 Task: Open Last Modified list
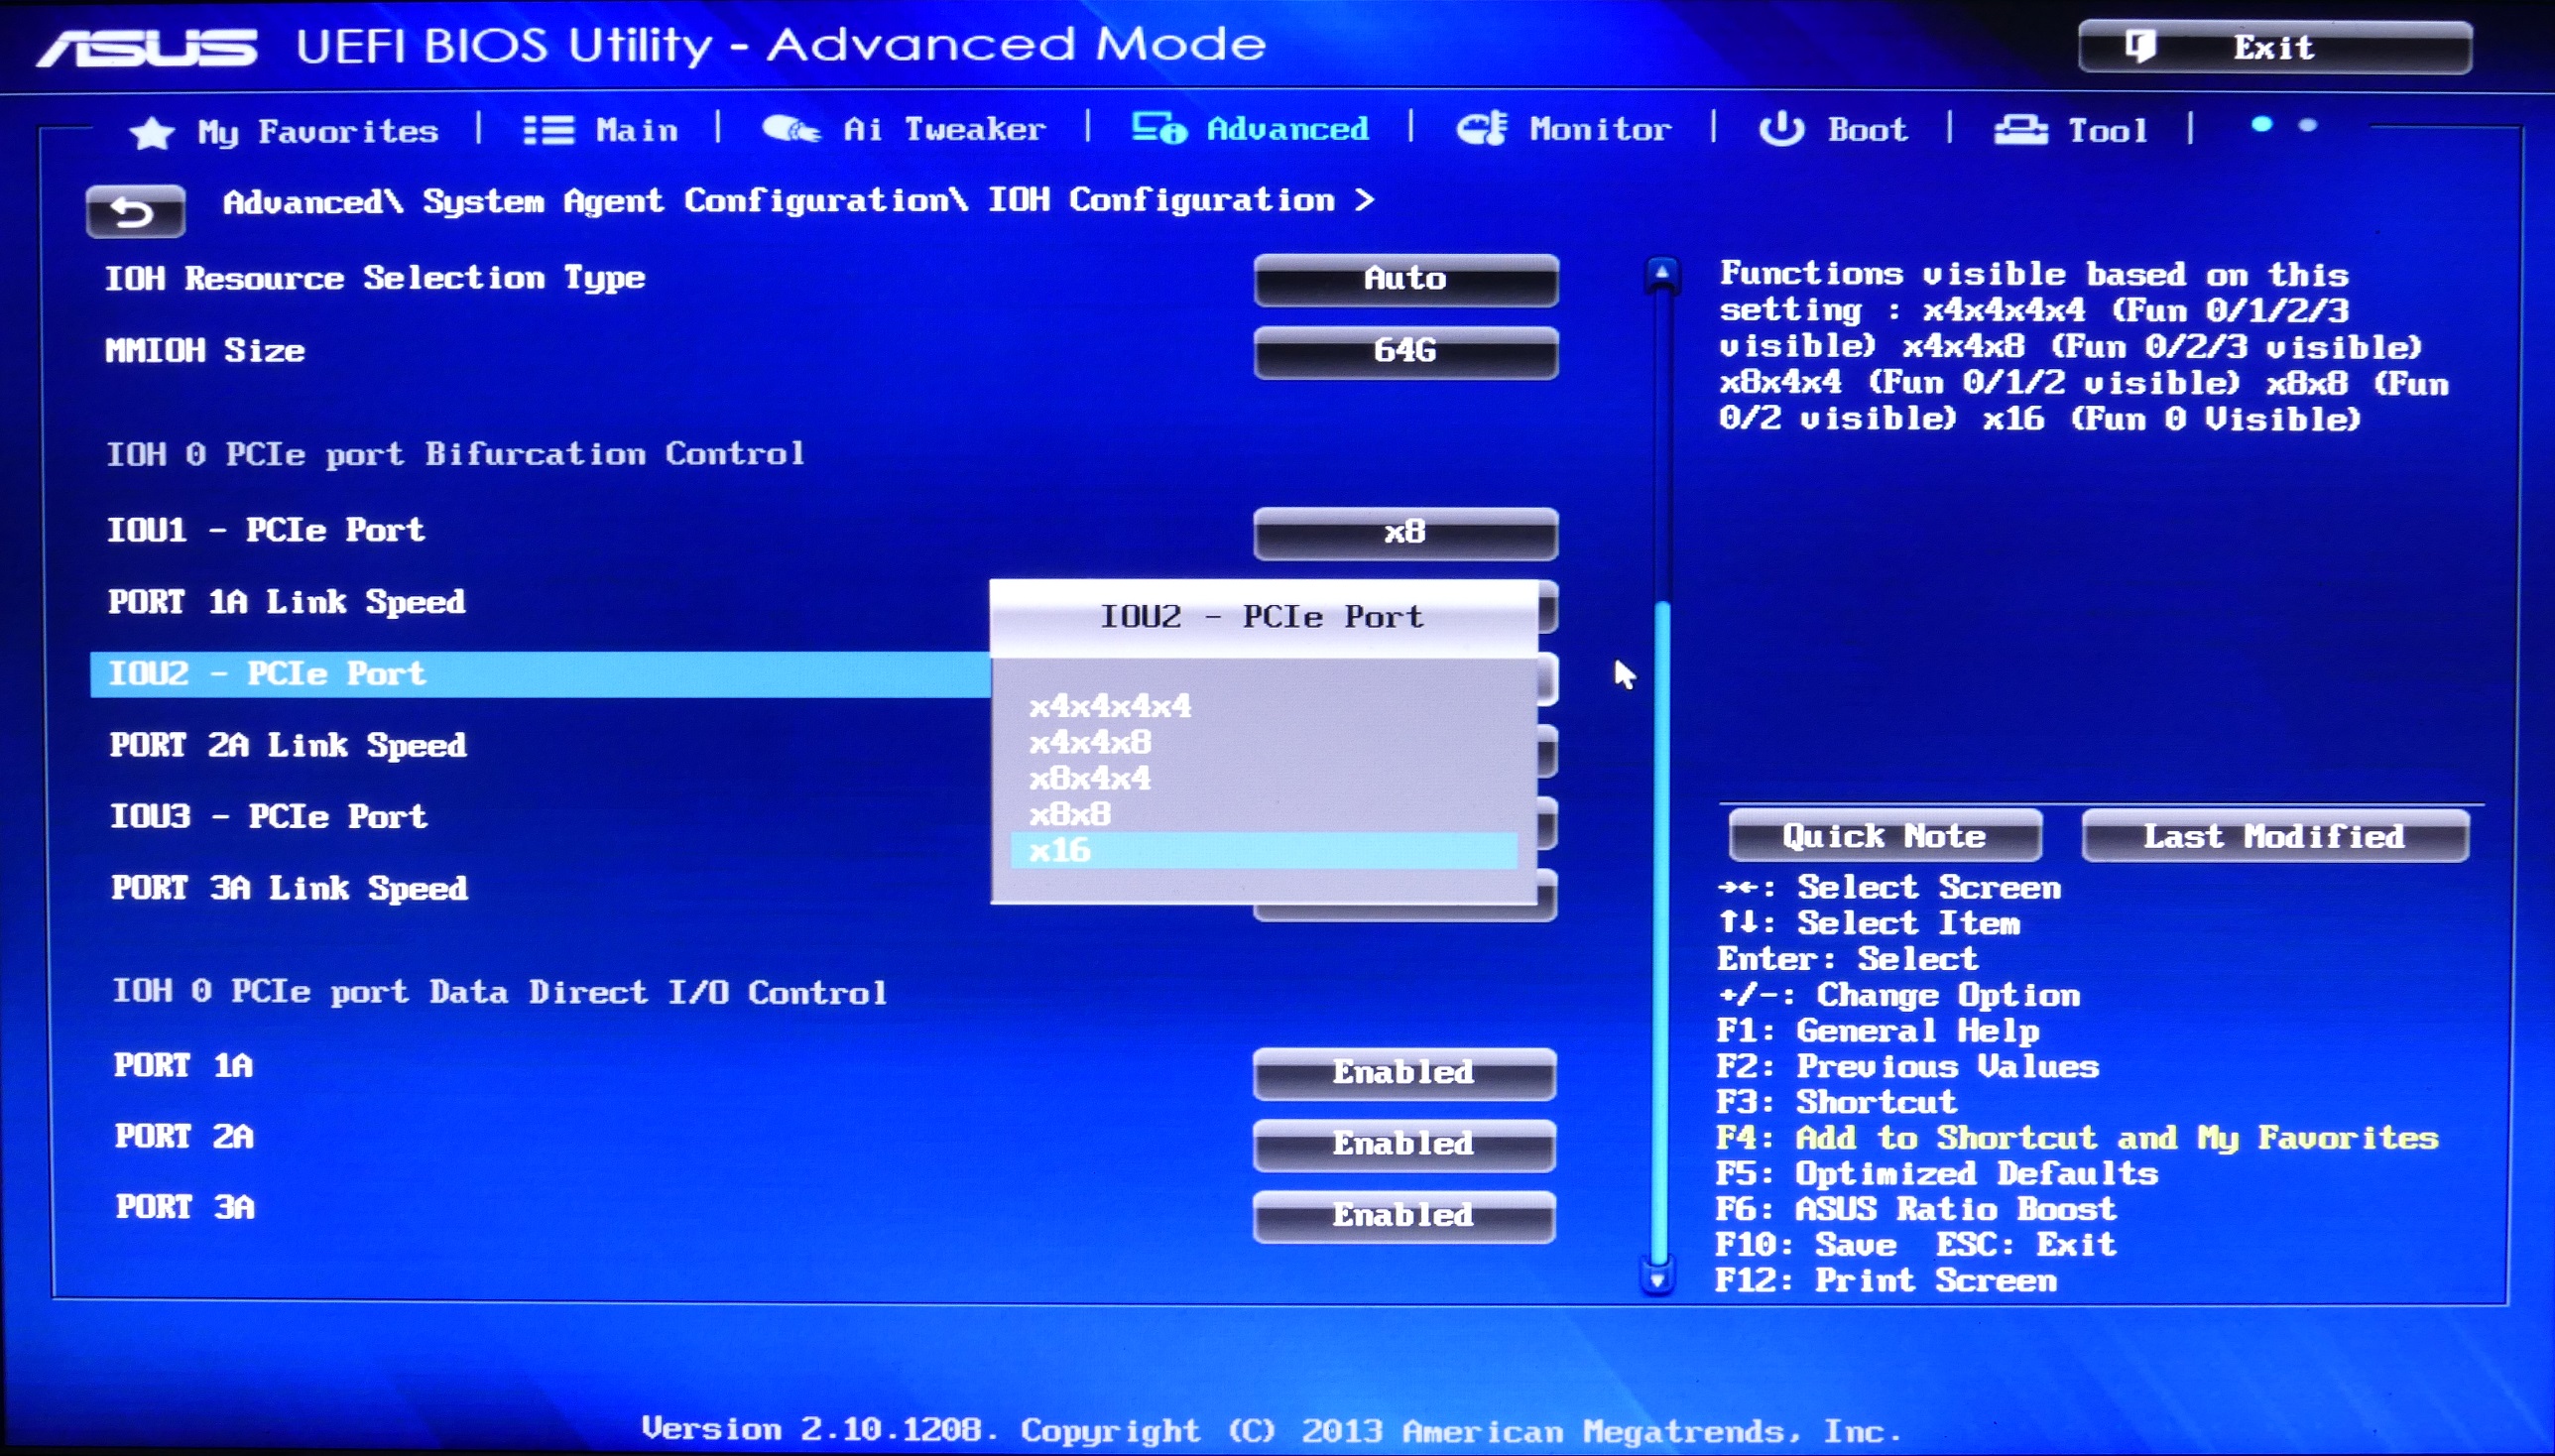click(2275, 835)
